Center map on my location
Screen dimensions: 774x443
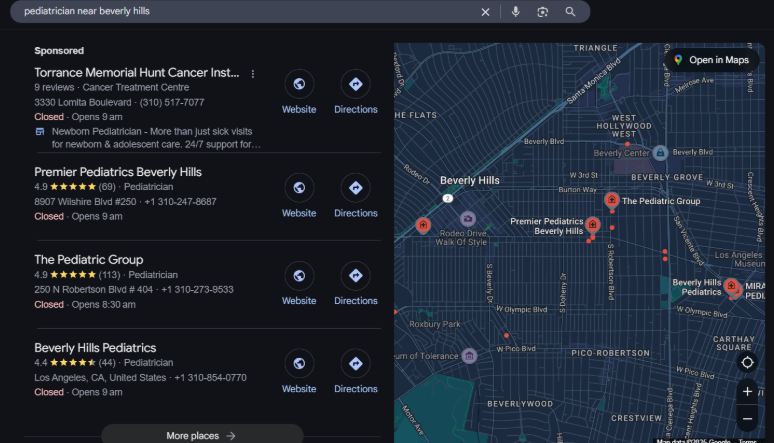(x=747, y=362)
